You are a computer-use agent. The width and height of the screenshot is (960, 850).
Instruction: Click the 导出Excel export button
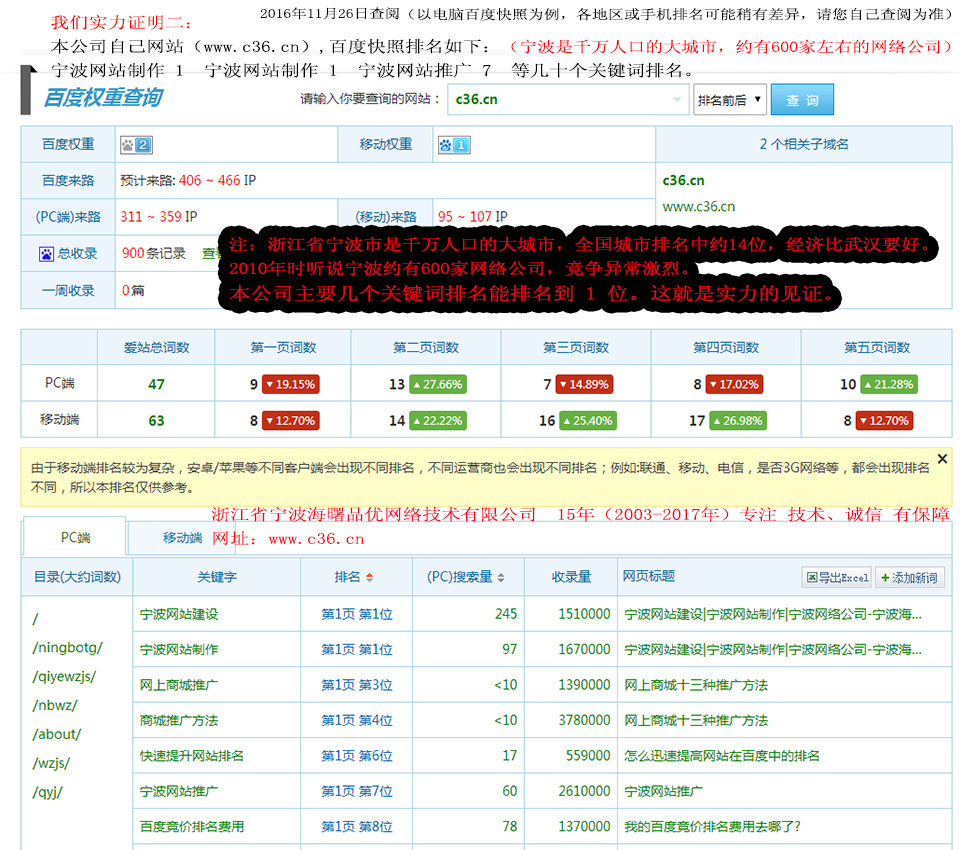(836, 578)
